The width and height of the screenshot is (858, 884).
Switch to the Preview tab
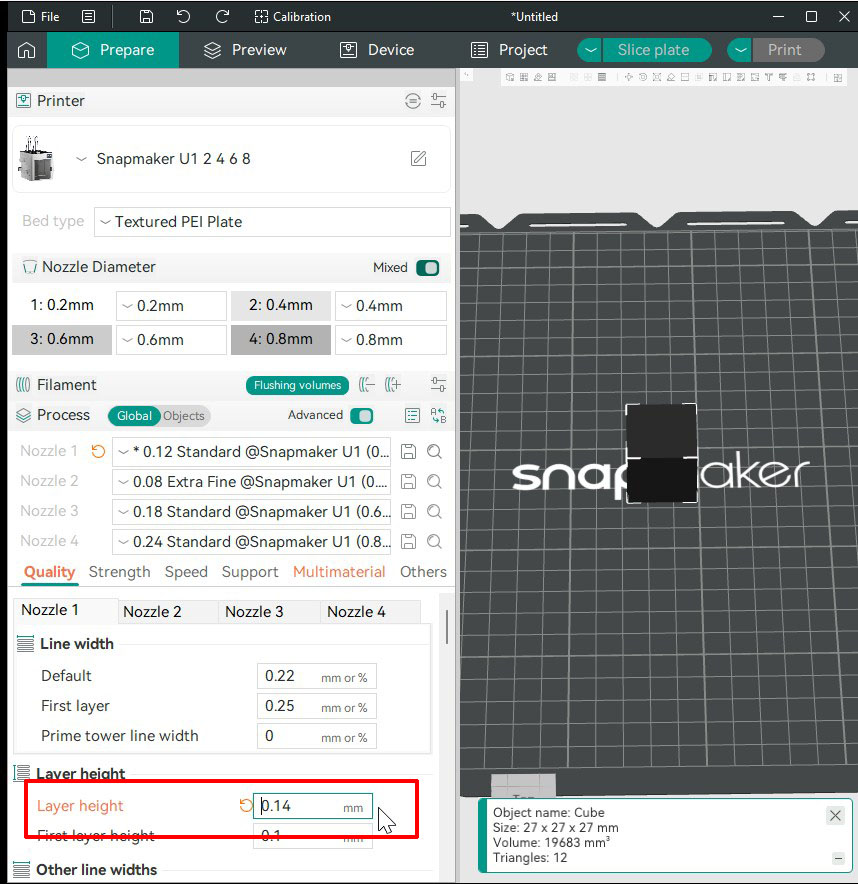(245, 50)
